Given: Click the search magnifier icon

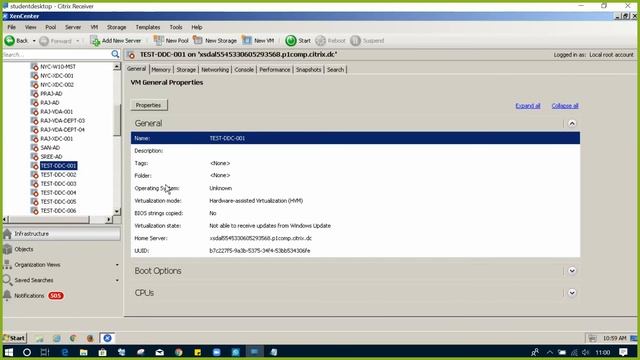Looking at the screenshot, I should tap(115, 54).
